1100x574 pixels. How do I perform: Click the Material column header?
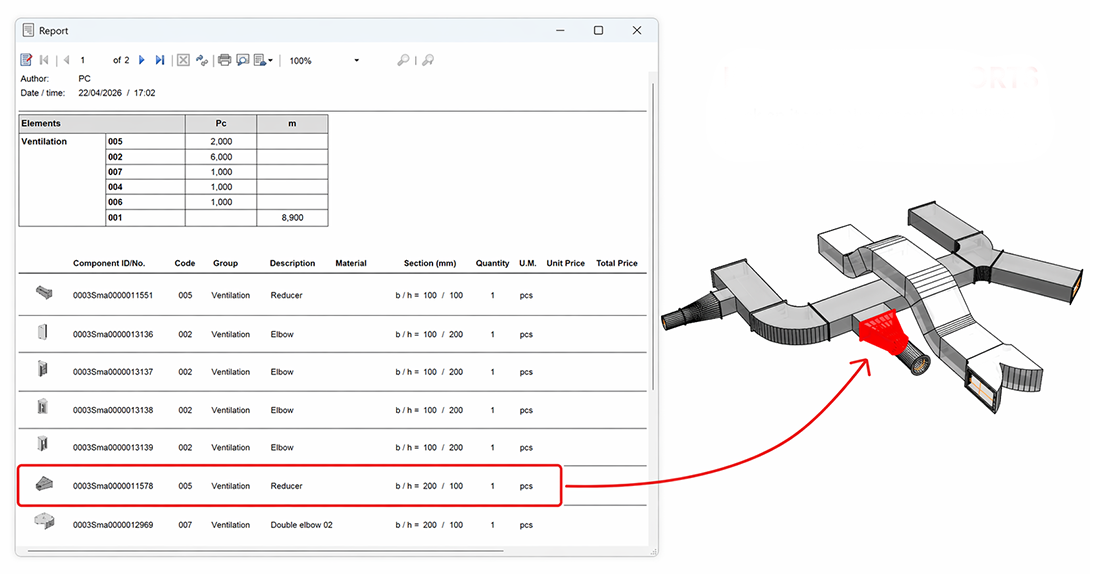pos(351,263)
